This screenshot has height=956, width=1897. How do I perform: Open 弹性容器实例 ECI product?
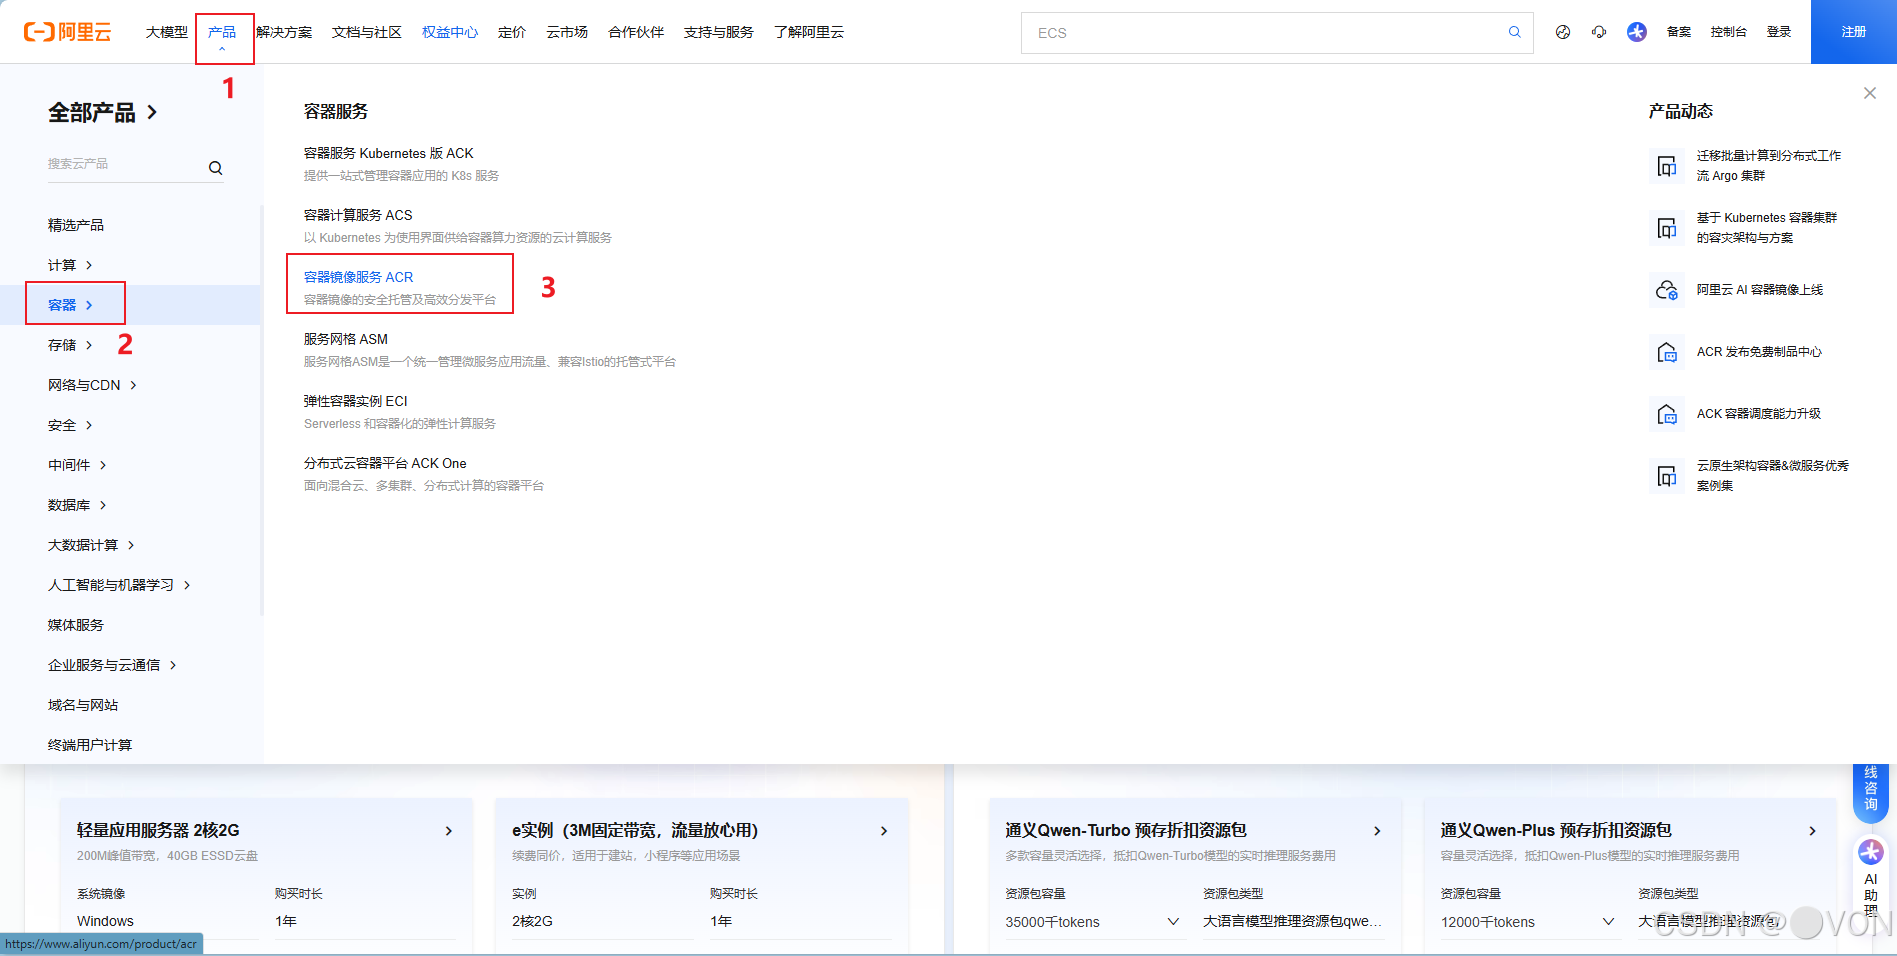coord(356,401)
